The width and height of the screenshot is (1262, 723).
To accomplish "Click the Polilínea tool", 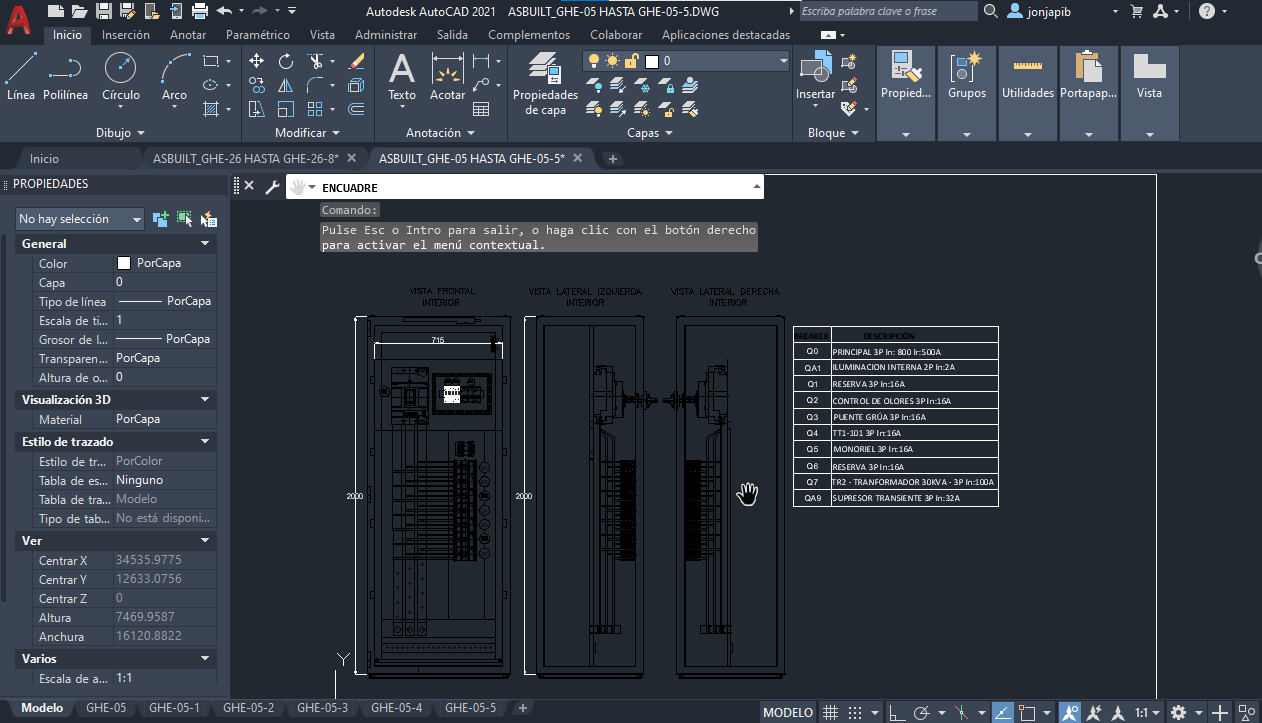I will [65, 77].
